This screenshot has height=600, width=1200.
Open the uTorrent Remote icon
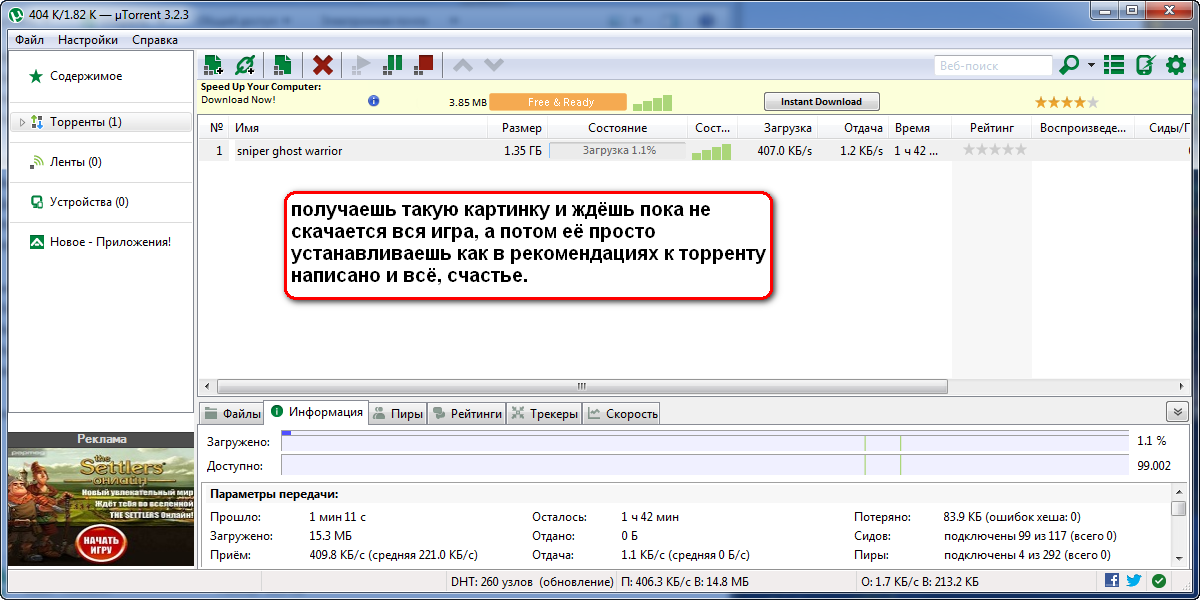pyautogui.click(x=1146, y=65)
